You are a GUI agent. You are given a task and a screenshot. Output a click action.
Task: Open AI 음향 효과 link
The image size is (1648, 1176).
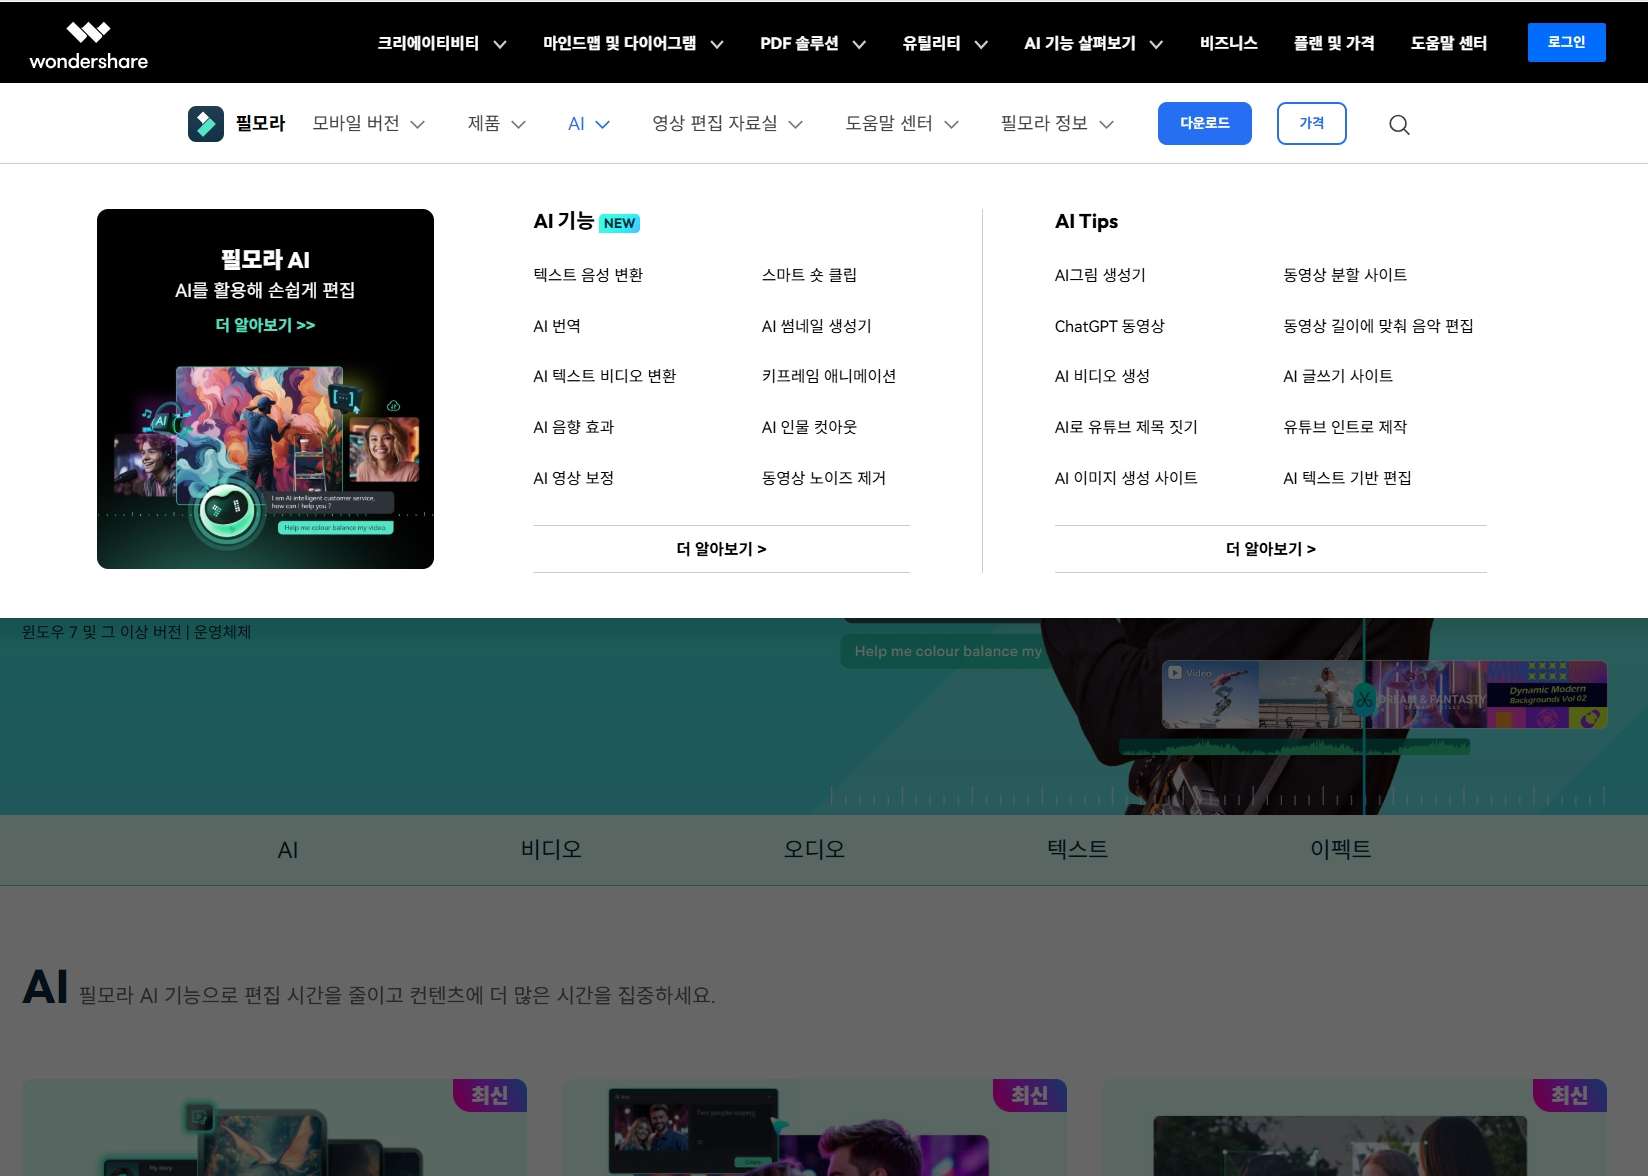point(574,427)
